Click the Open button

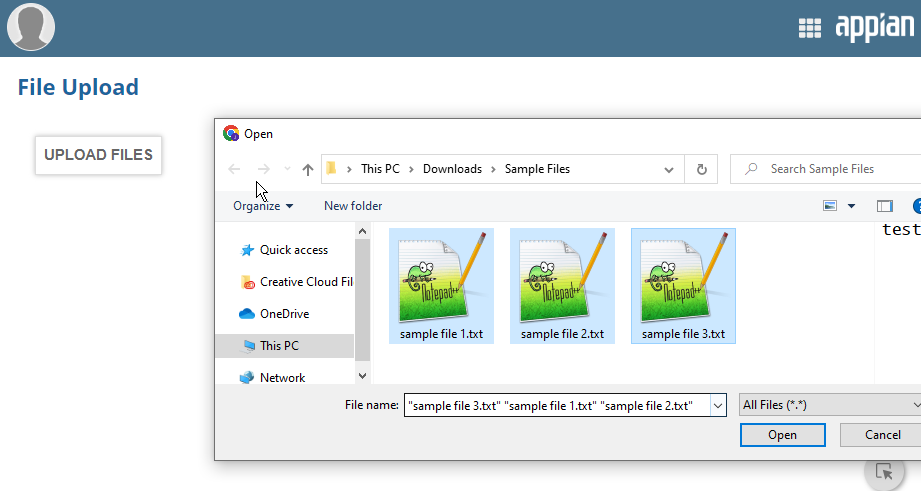click(x=782, y=435)
